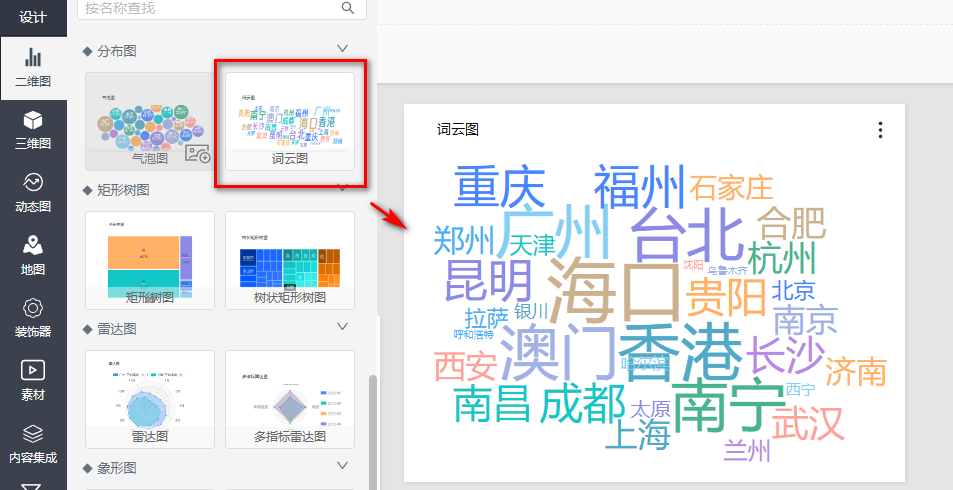This screenshot has width=953, height=490.
Task: Open the 装饰器 decorator panel
Action: tap(33, 318)
